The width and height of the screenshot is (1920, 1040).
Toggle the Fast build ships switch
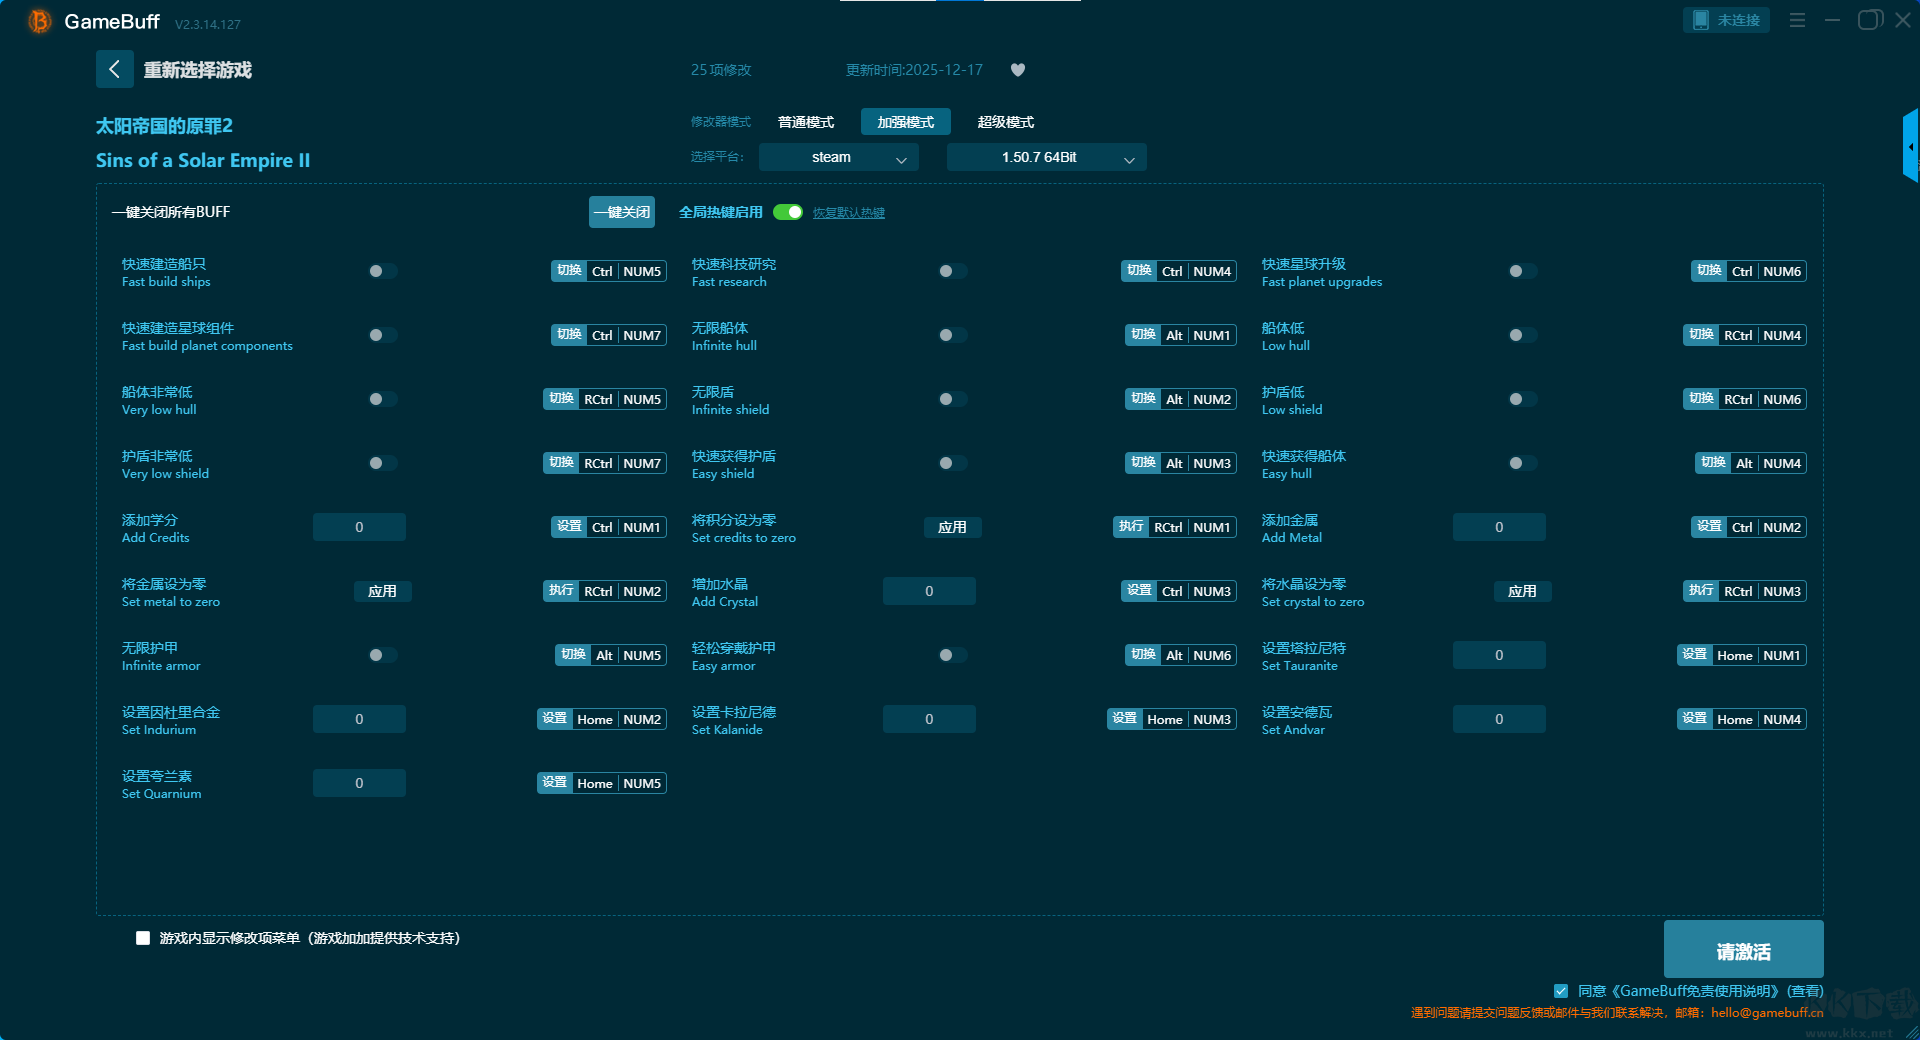point(383,271)
